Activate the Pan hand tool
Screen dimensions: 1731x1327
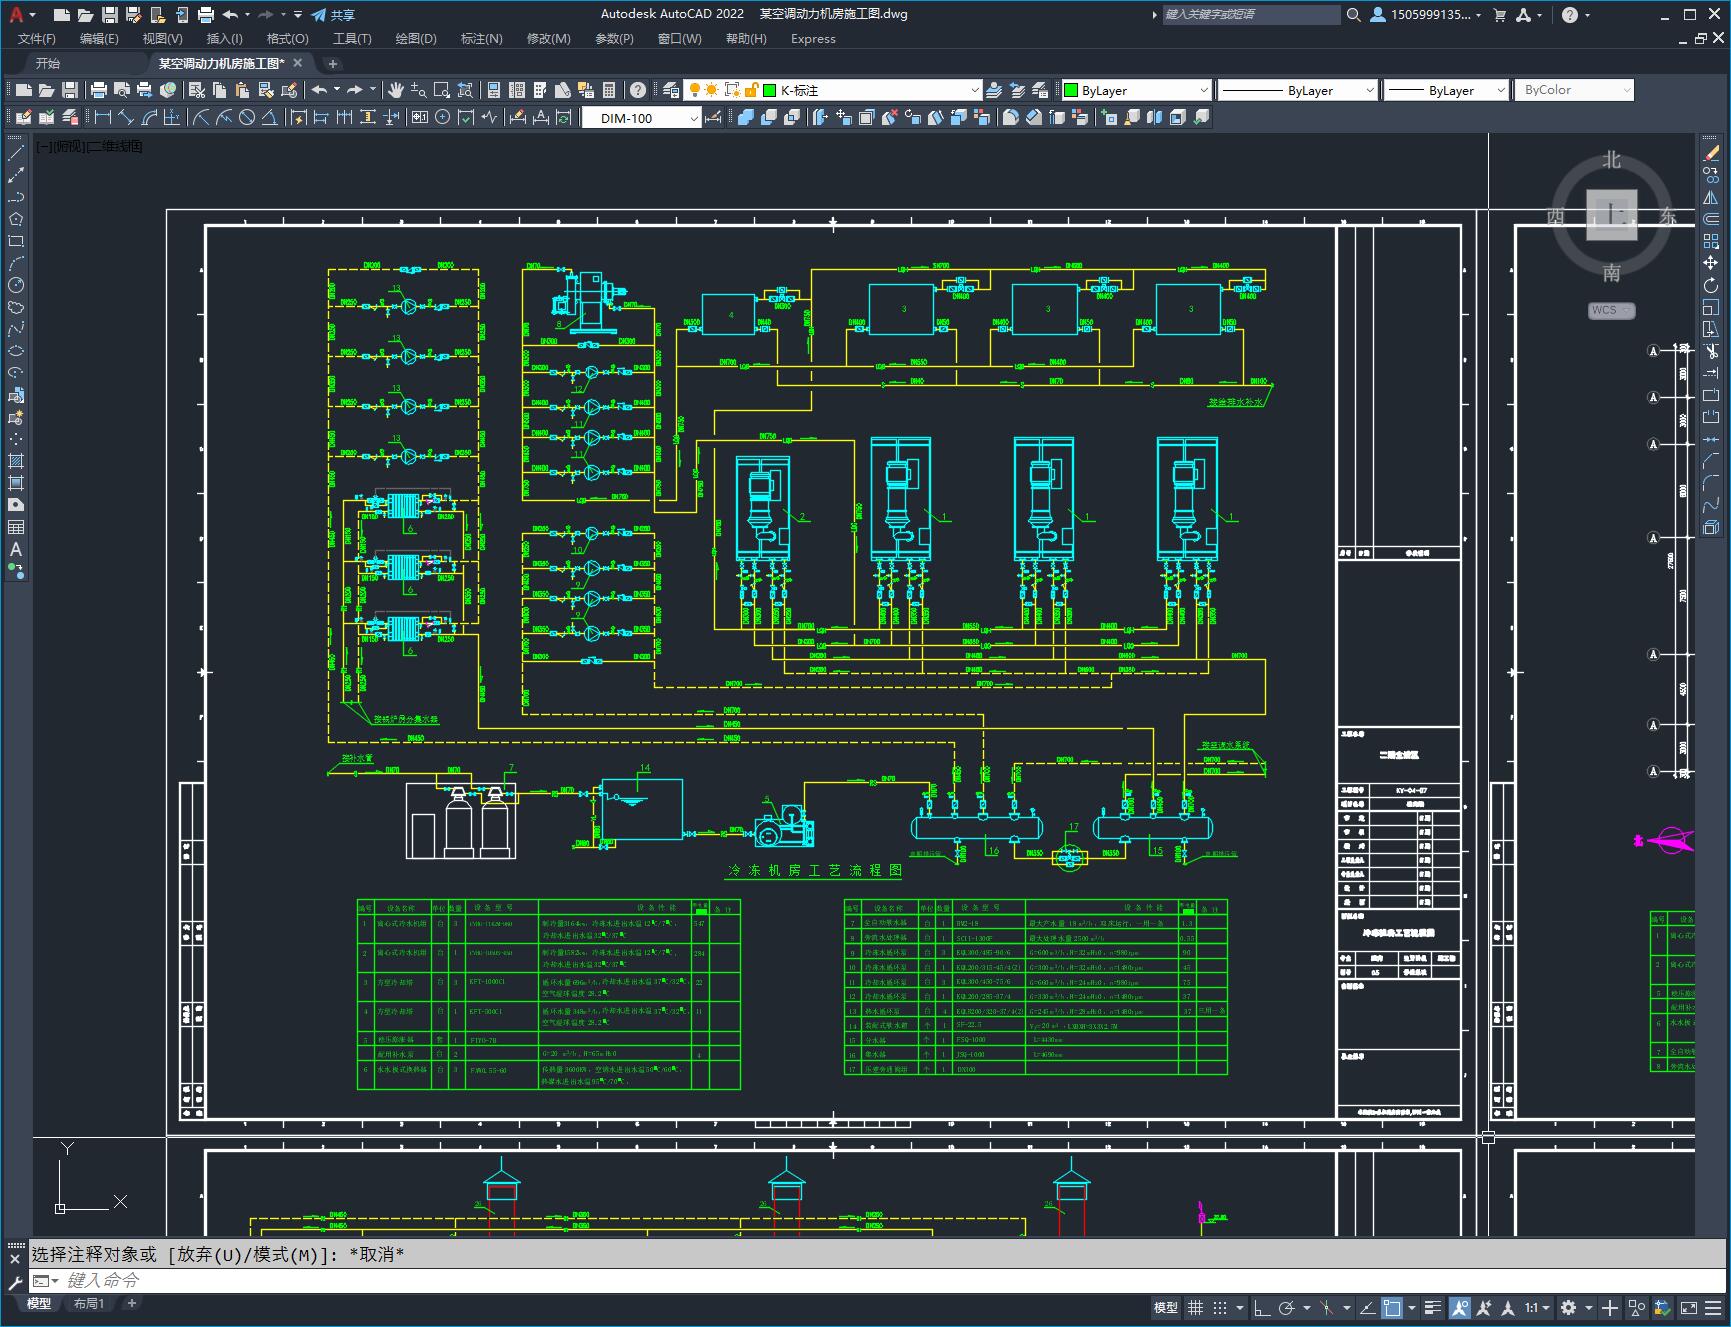click(x=396, y=90)
